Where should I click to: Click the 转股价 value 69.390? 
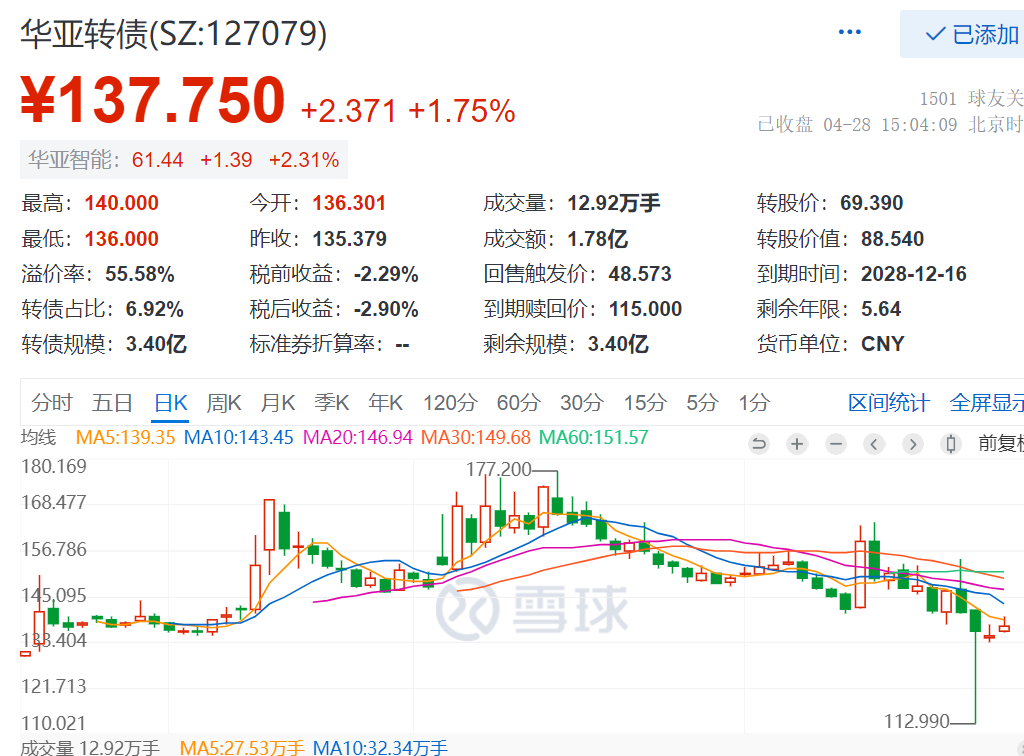[x=871, y=203]
